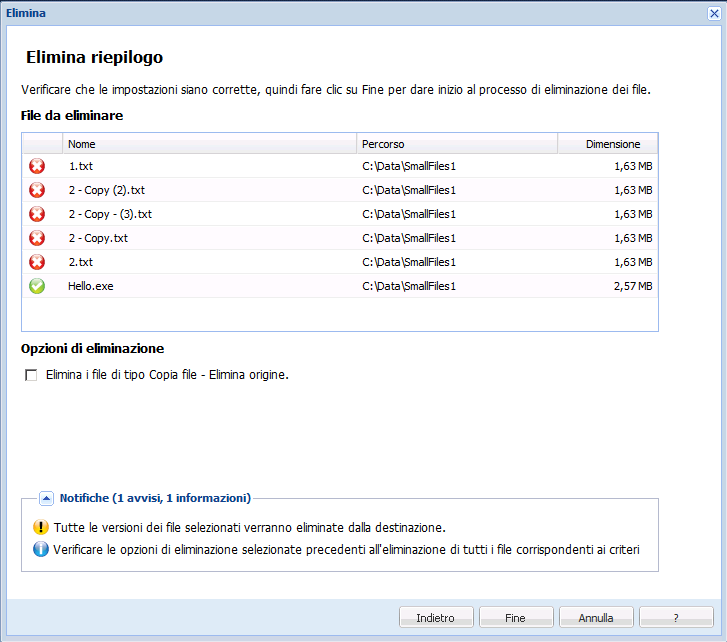Sort file list by Percorso column
Screen dimensions: 727x642
pos(456,144)
